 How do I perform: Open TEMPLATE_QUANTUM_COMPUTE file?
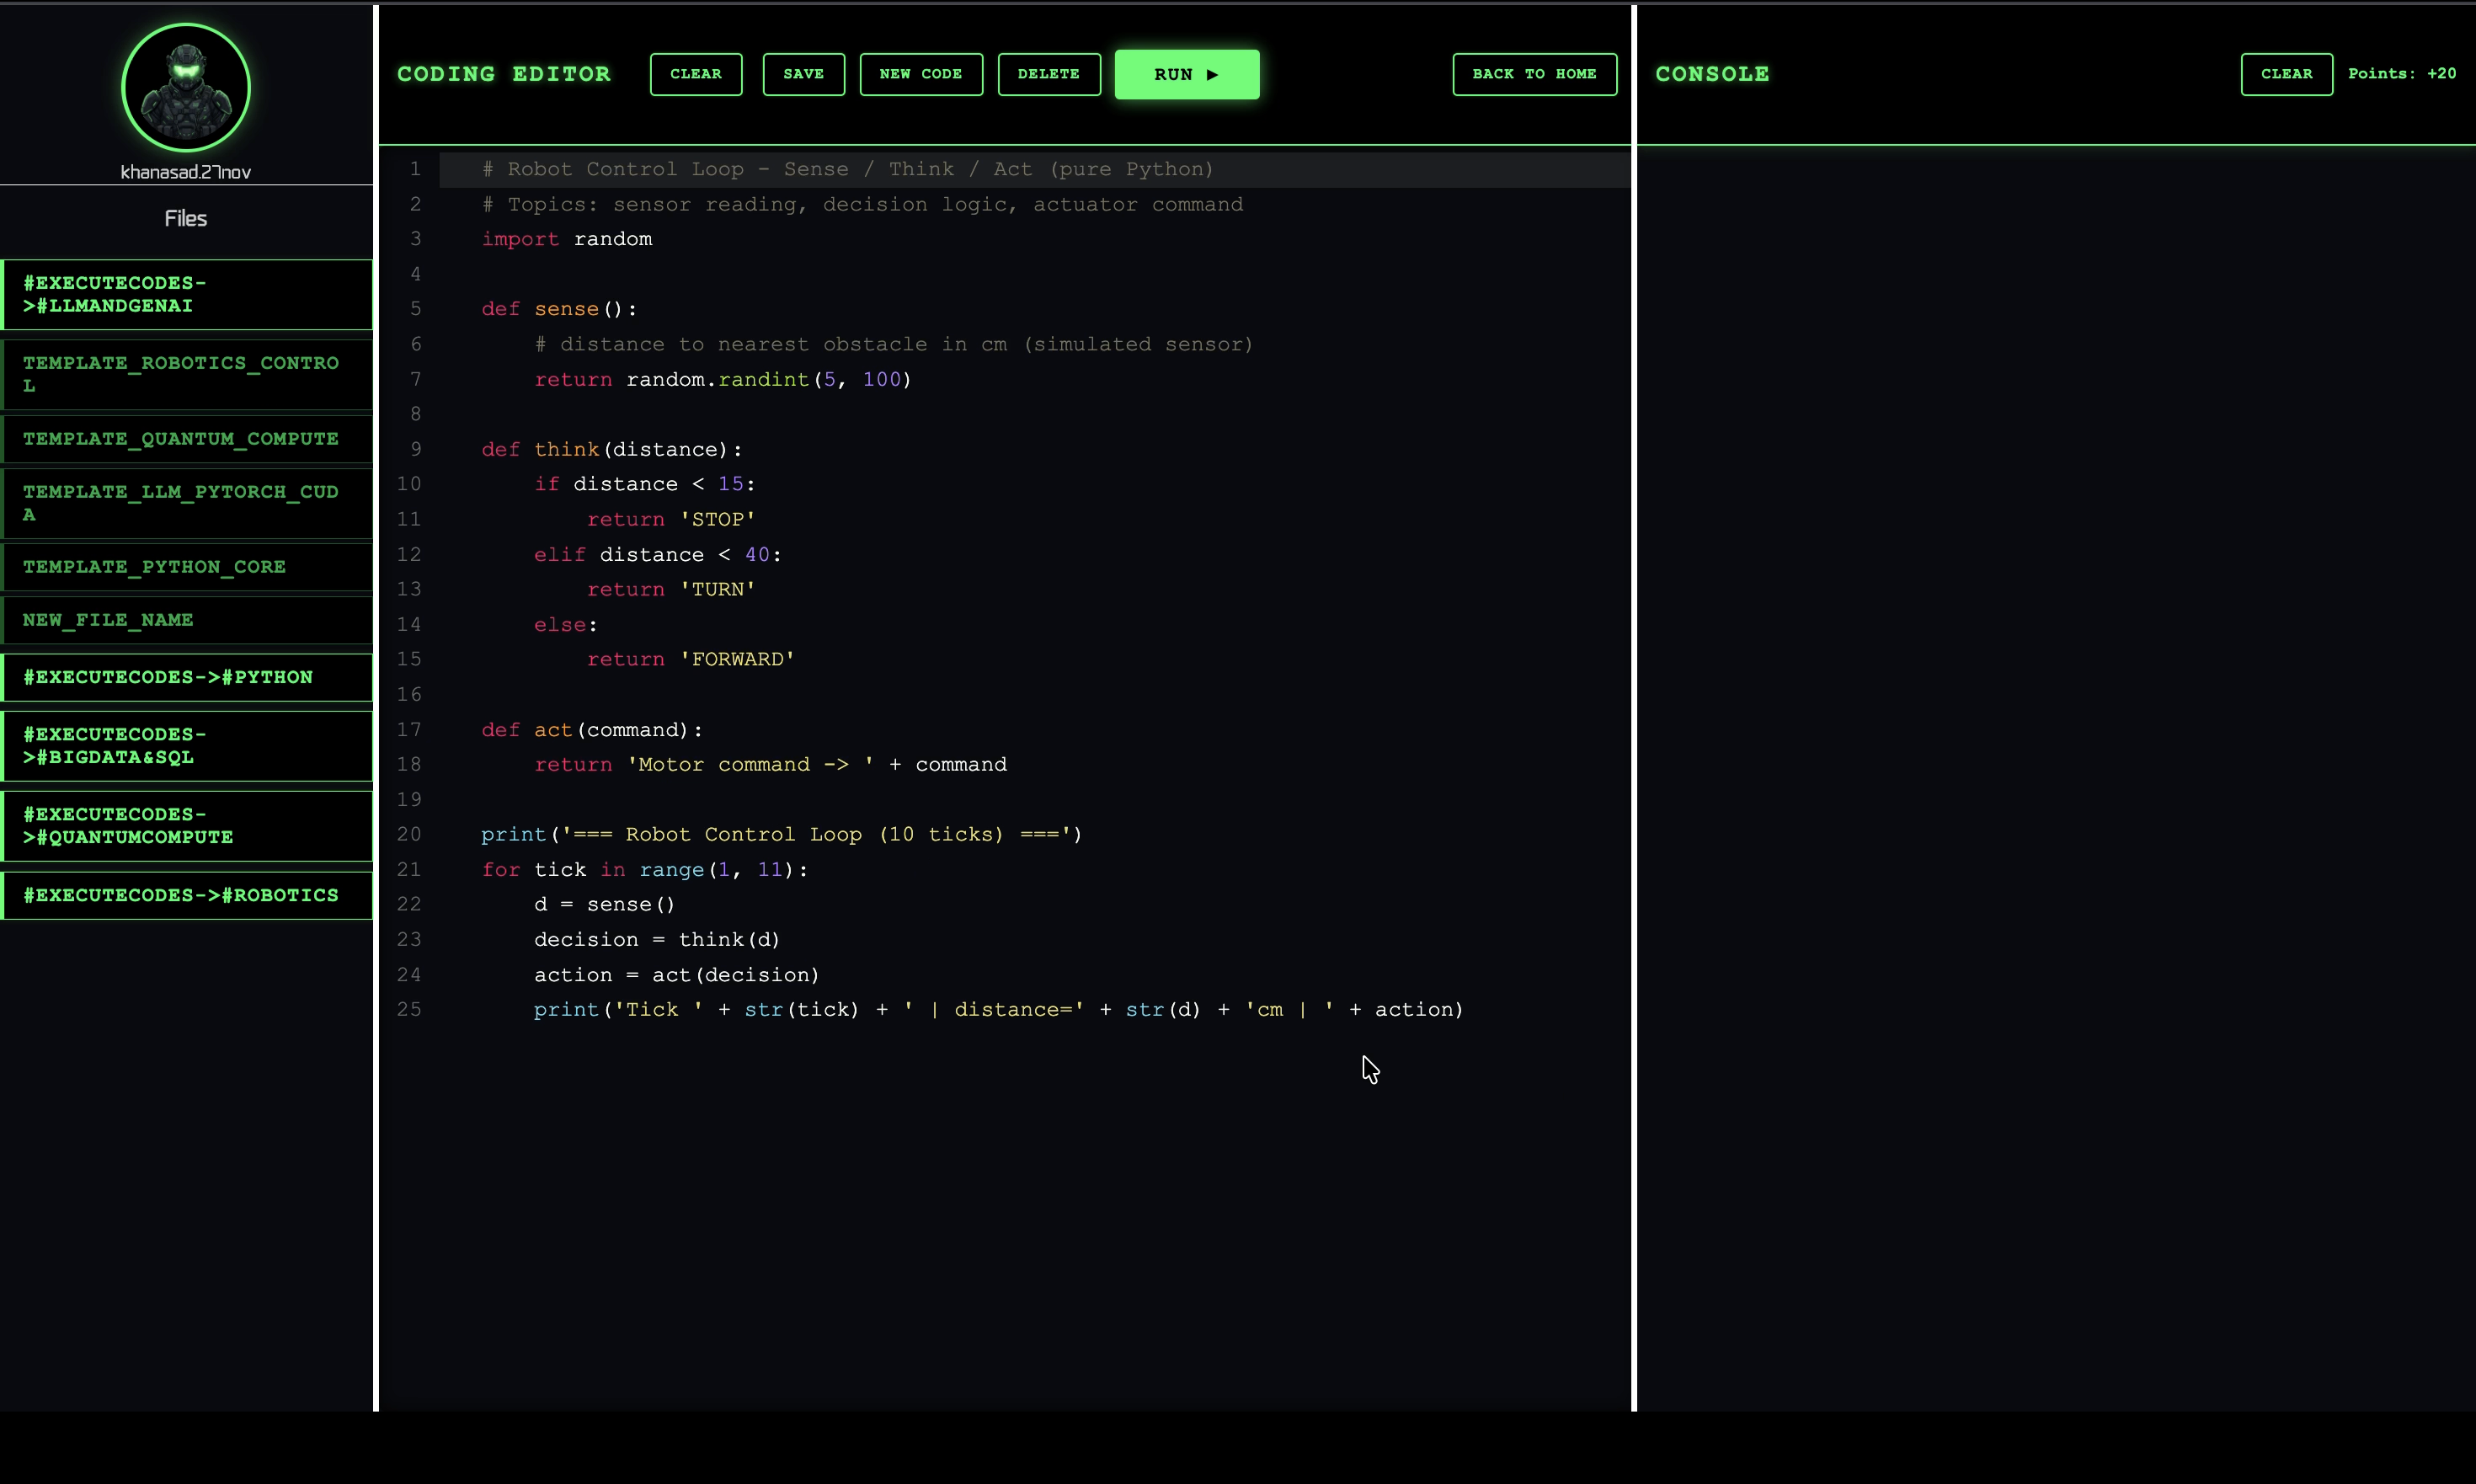point(187,439)
